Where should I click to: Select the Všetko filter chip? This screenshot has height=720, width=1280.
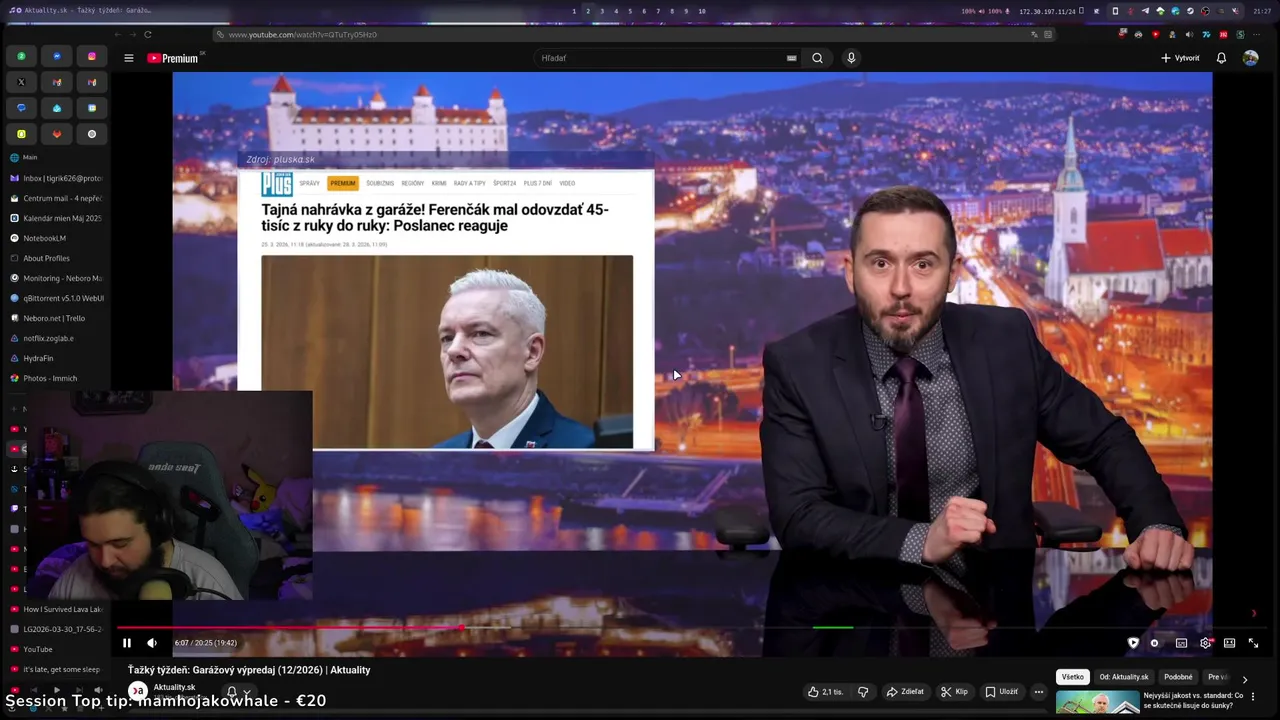pos(1073,677)
